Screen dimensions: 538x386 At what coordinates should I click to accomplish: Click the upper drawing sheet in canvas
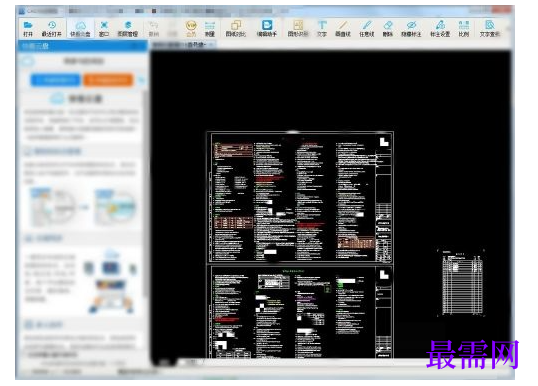tap(300, 197)
